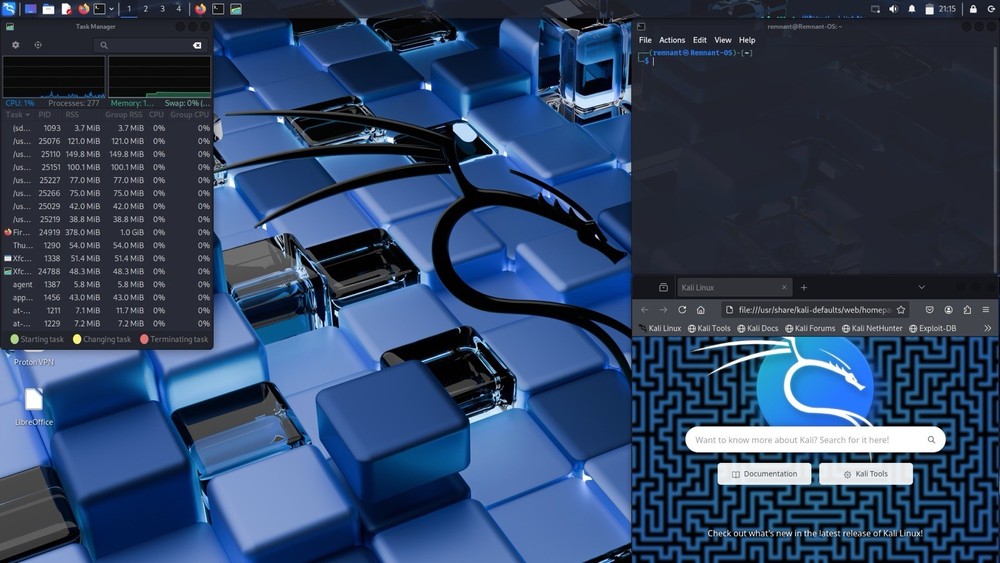The image size is (1000, 563).
Task: Open the Firefox hamburger application menu
Action: pyautogui.click(x=985, y=310)
